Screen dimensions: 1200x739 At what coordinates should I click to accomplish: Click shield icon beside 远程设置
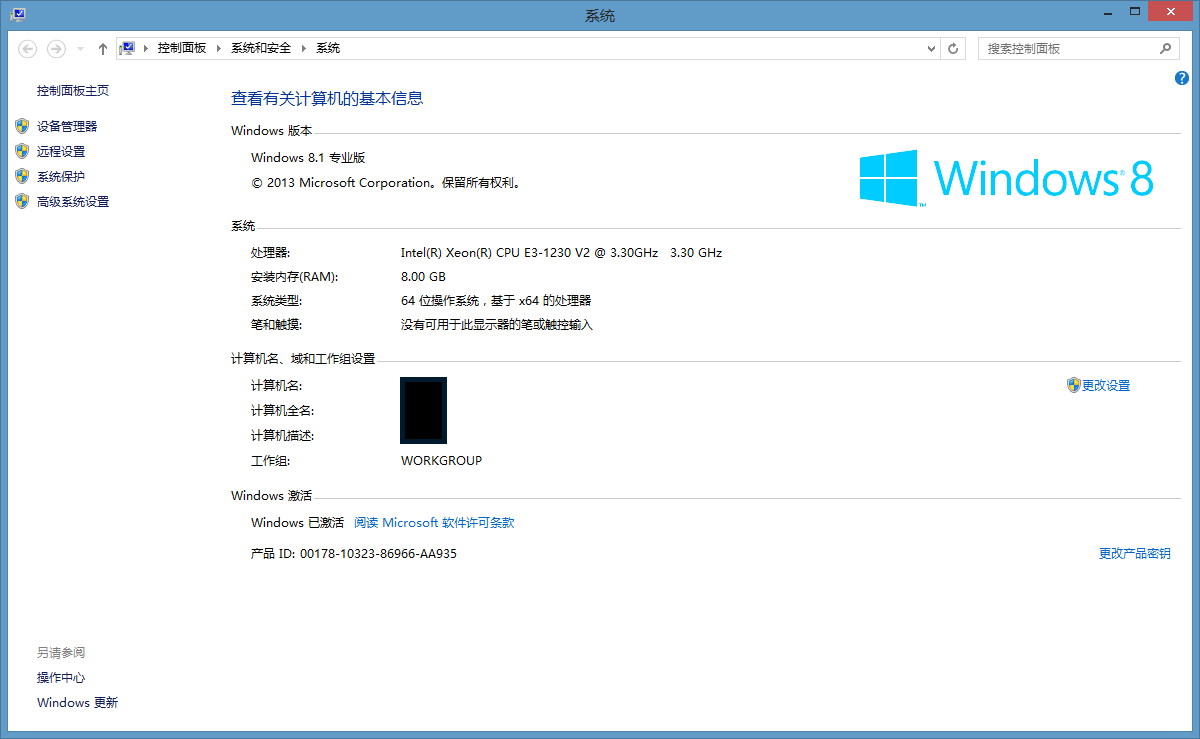23,151
